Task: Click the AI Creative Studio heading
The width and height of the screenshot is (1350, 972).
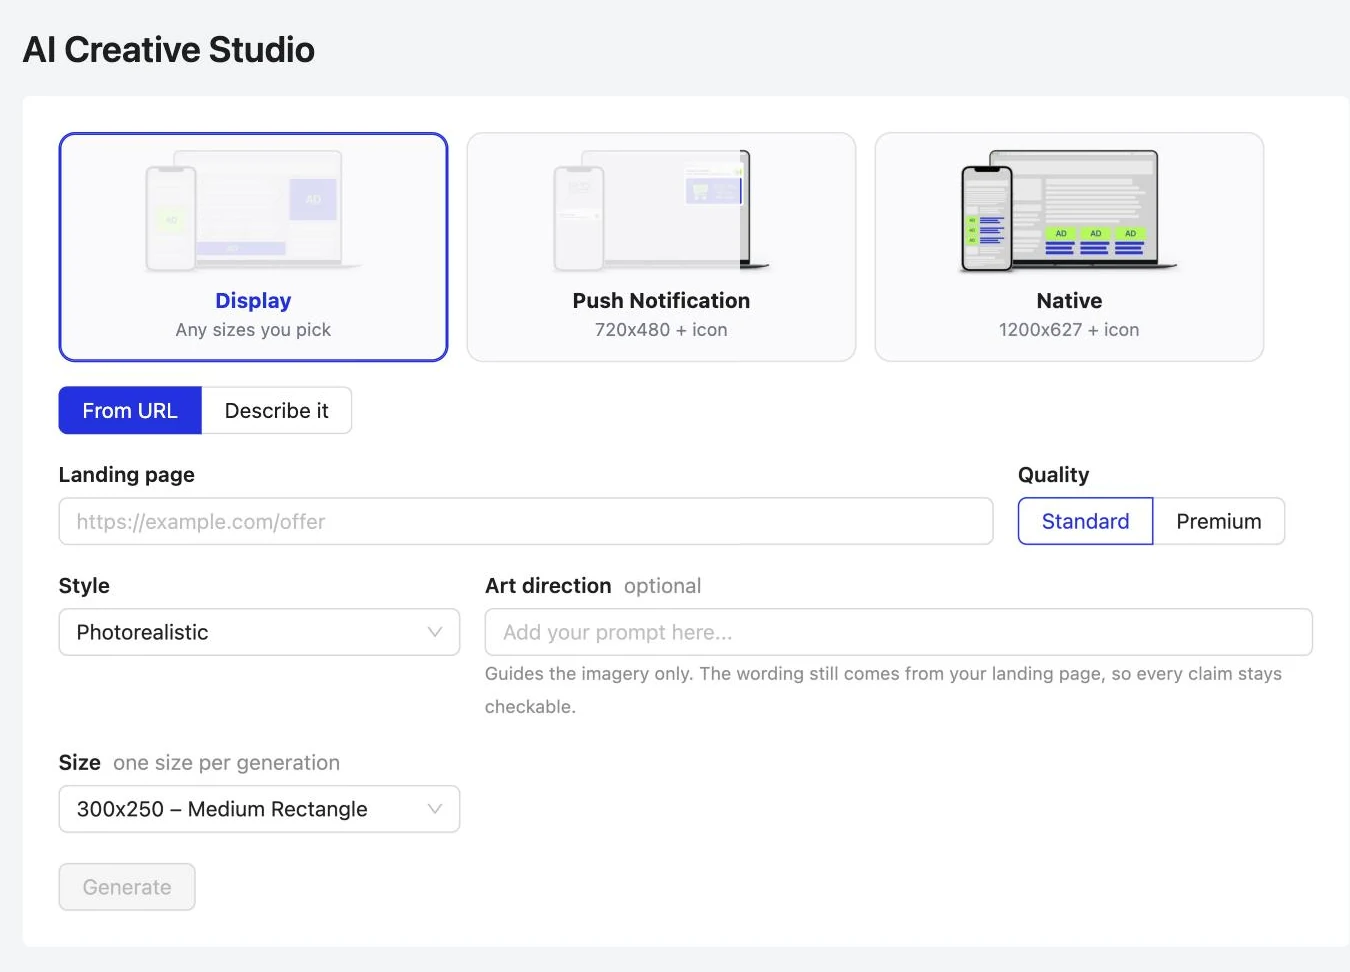Action: pyautogui.click(x=169, y=50)
